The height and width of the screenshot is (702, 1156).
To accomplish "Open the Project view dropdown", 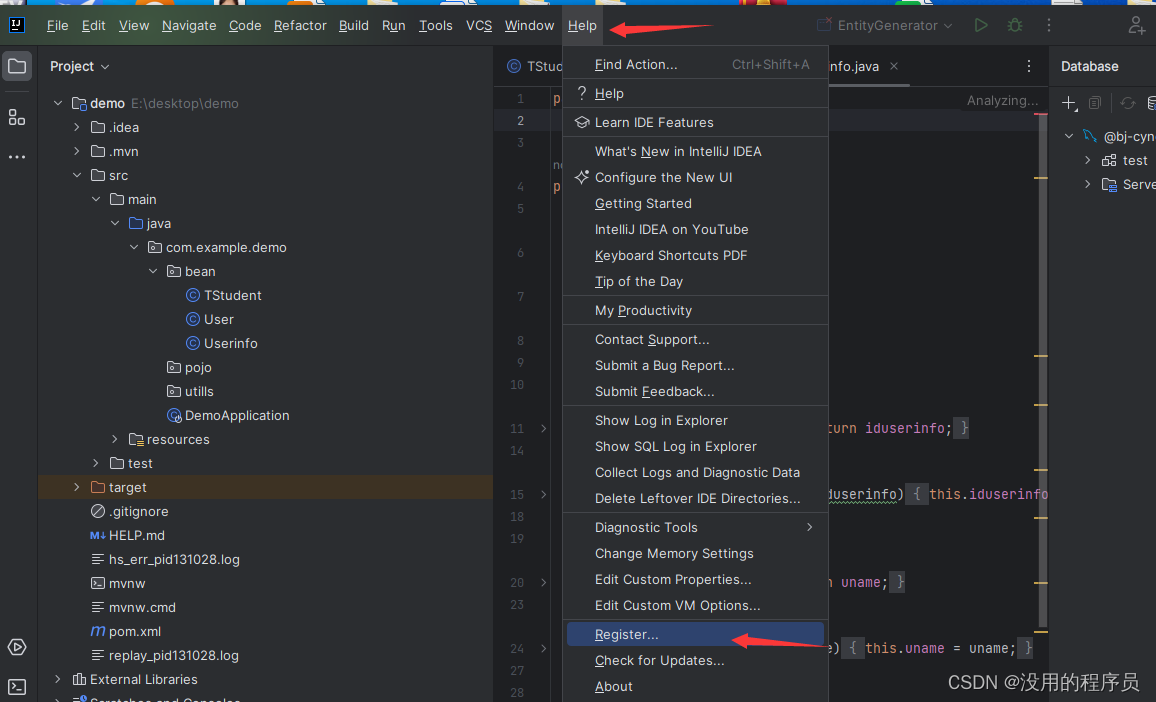I will pyautogui.click(x=80, y=66).
